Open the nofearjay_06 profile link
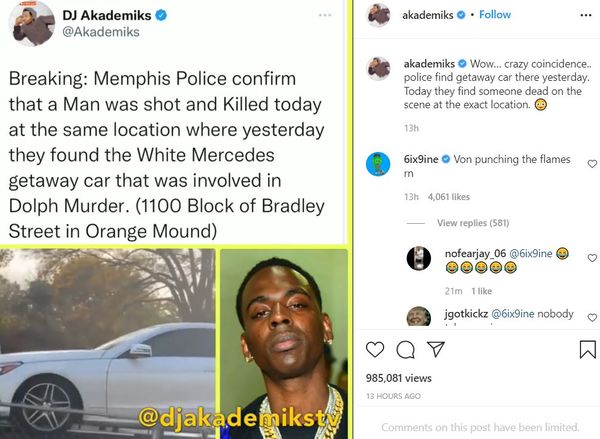Image resolution: width=600 pixels, height=439 pixels. click(475, 253)
